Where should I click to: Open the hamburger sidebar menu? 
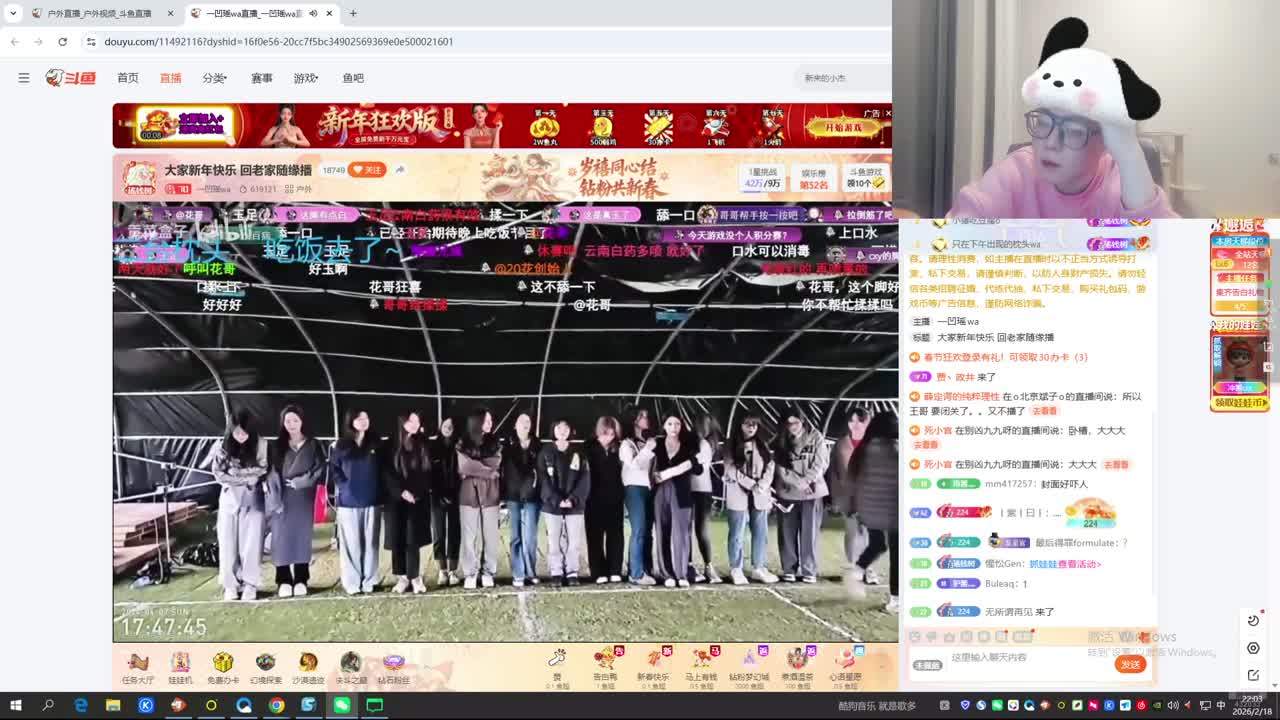tap(24, 78)
